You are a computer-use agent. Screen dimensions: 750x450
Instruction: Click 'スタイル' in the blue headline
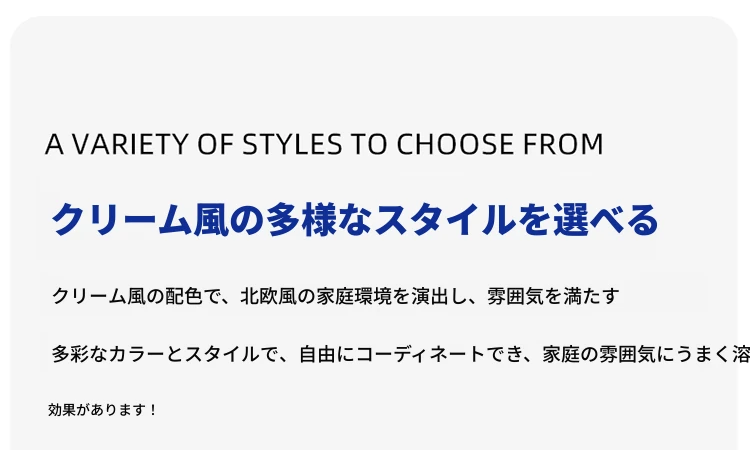pyautogui.click(x=445, y=220)
